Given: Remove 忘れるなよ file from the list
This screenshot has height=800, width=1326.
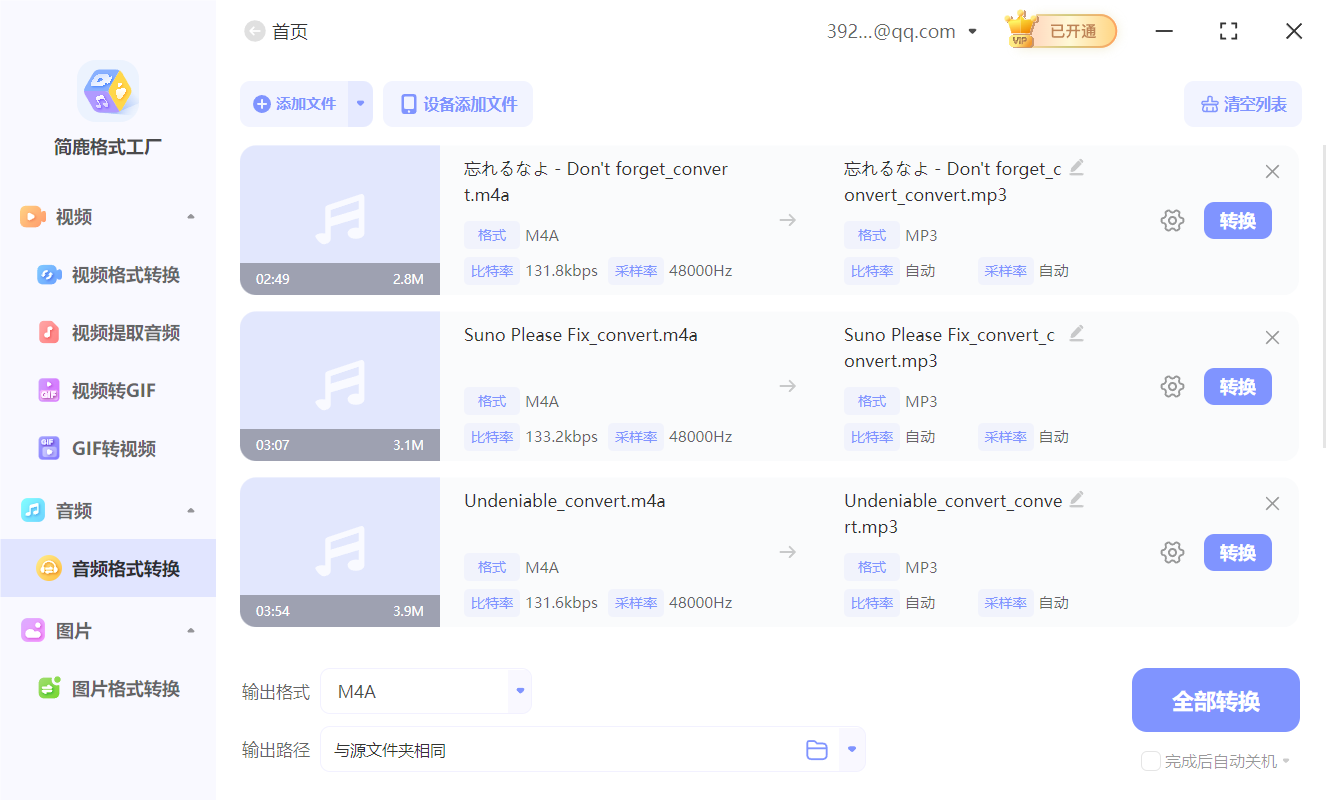Looking at the screenshot, I should pos(1272,171).
